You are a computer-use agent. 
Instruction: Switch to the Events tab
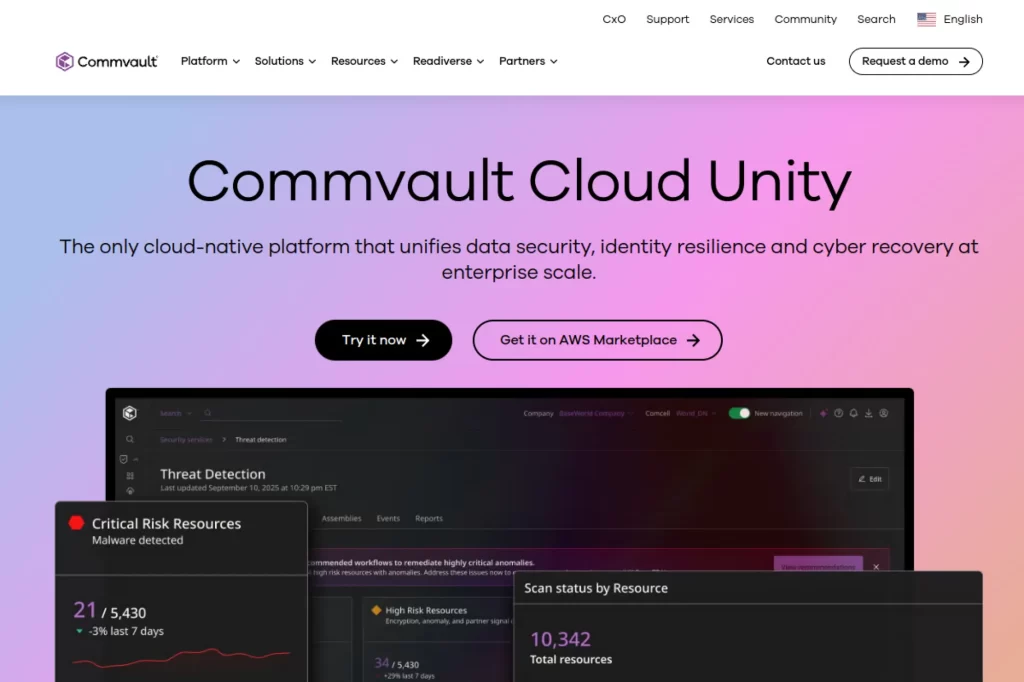click(388, 518)
